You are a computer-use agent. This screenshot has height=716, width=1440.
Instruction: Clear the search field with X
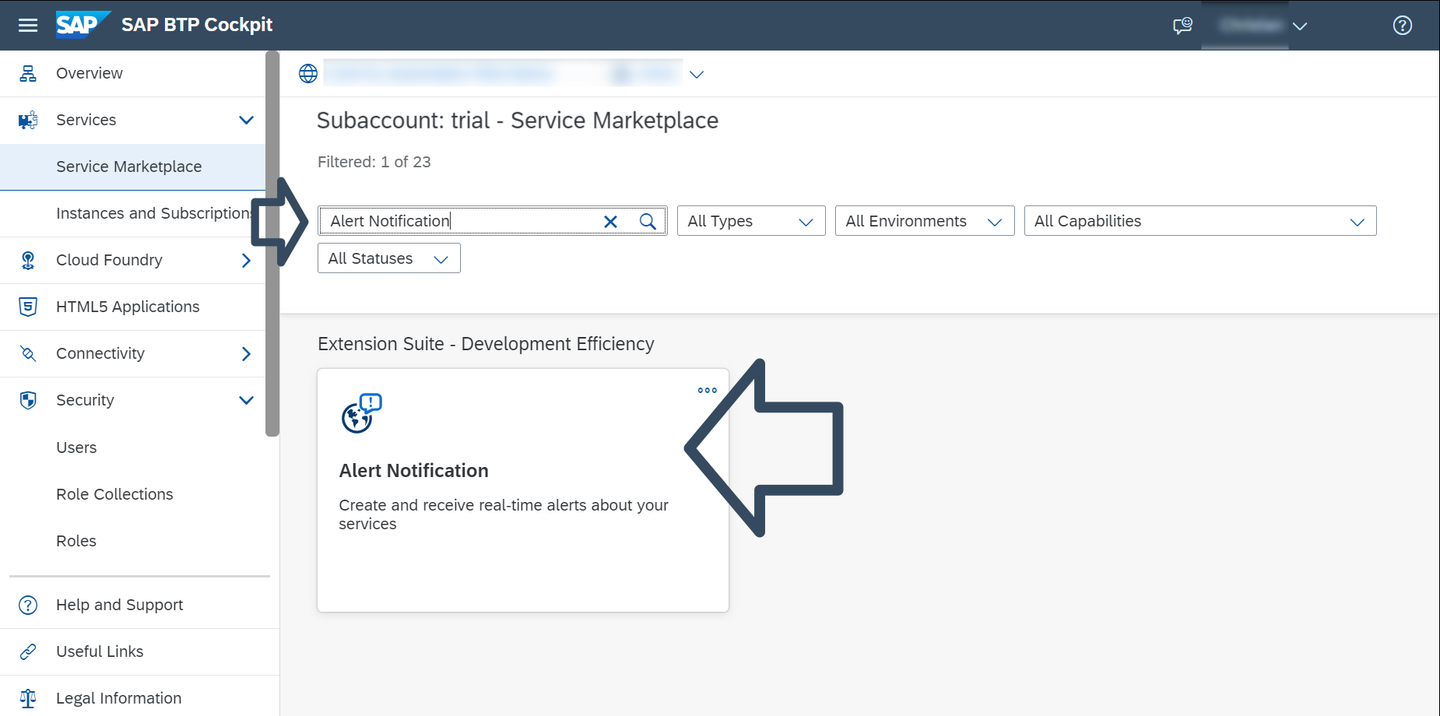[x=611, y=222]
